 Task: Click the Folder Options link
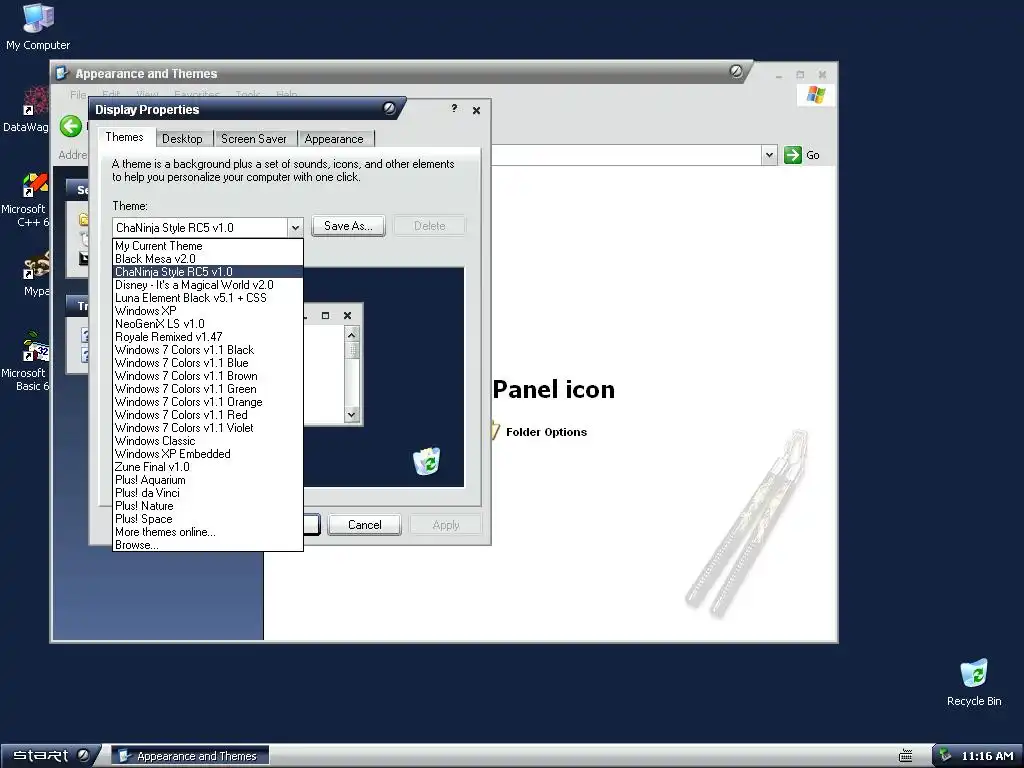546,432
